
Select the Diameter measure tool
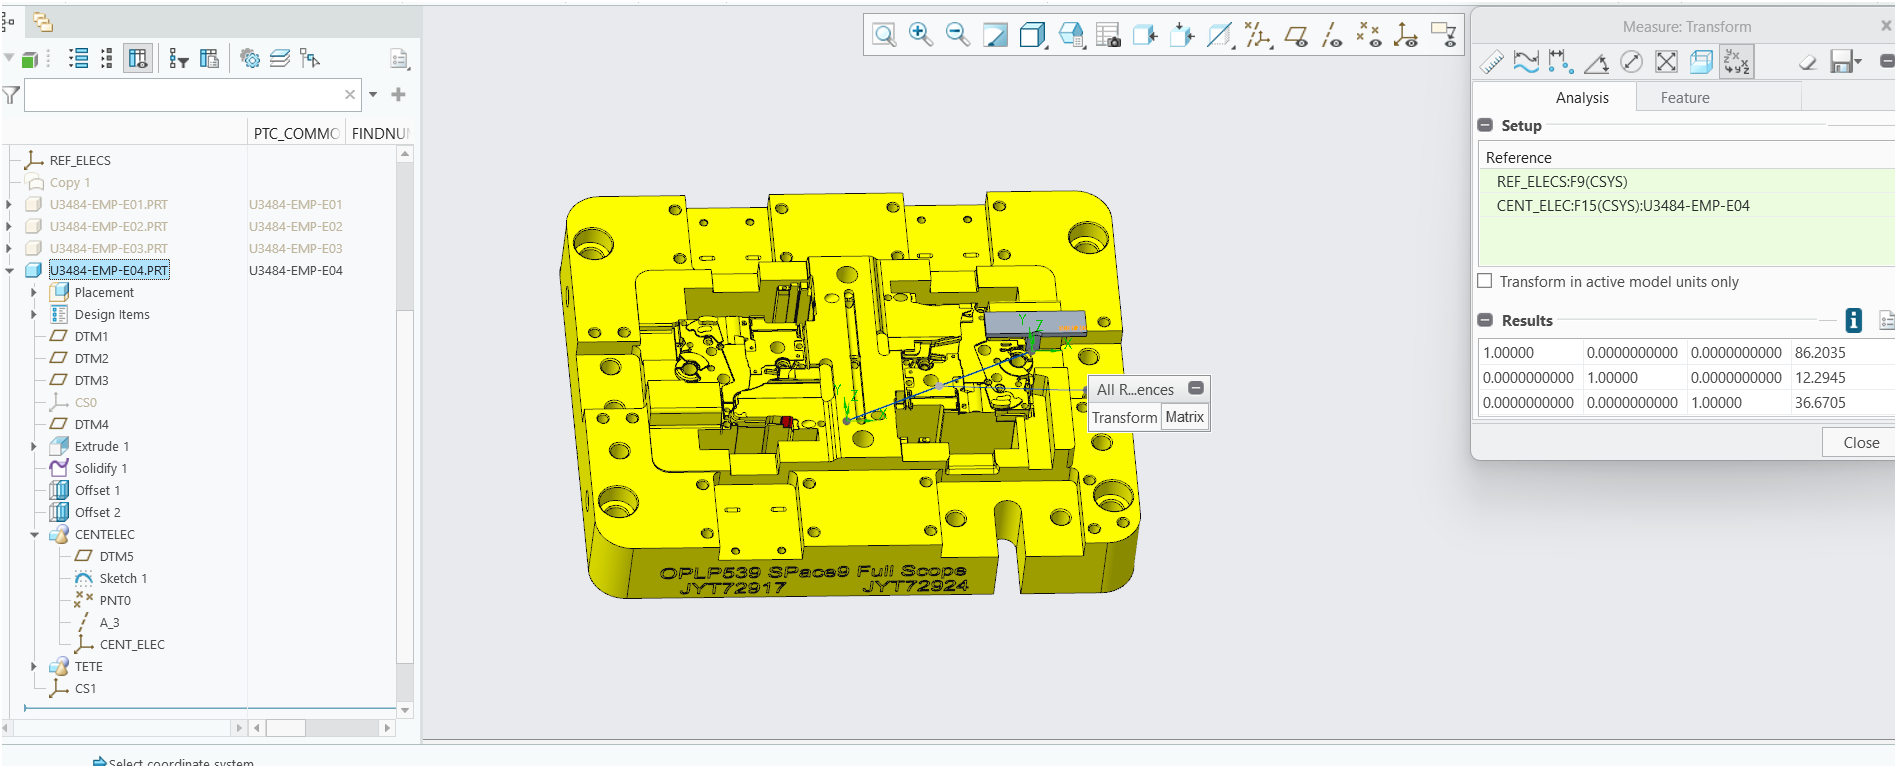pos(1631,62)
